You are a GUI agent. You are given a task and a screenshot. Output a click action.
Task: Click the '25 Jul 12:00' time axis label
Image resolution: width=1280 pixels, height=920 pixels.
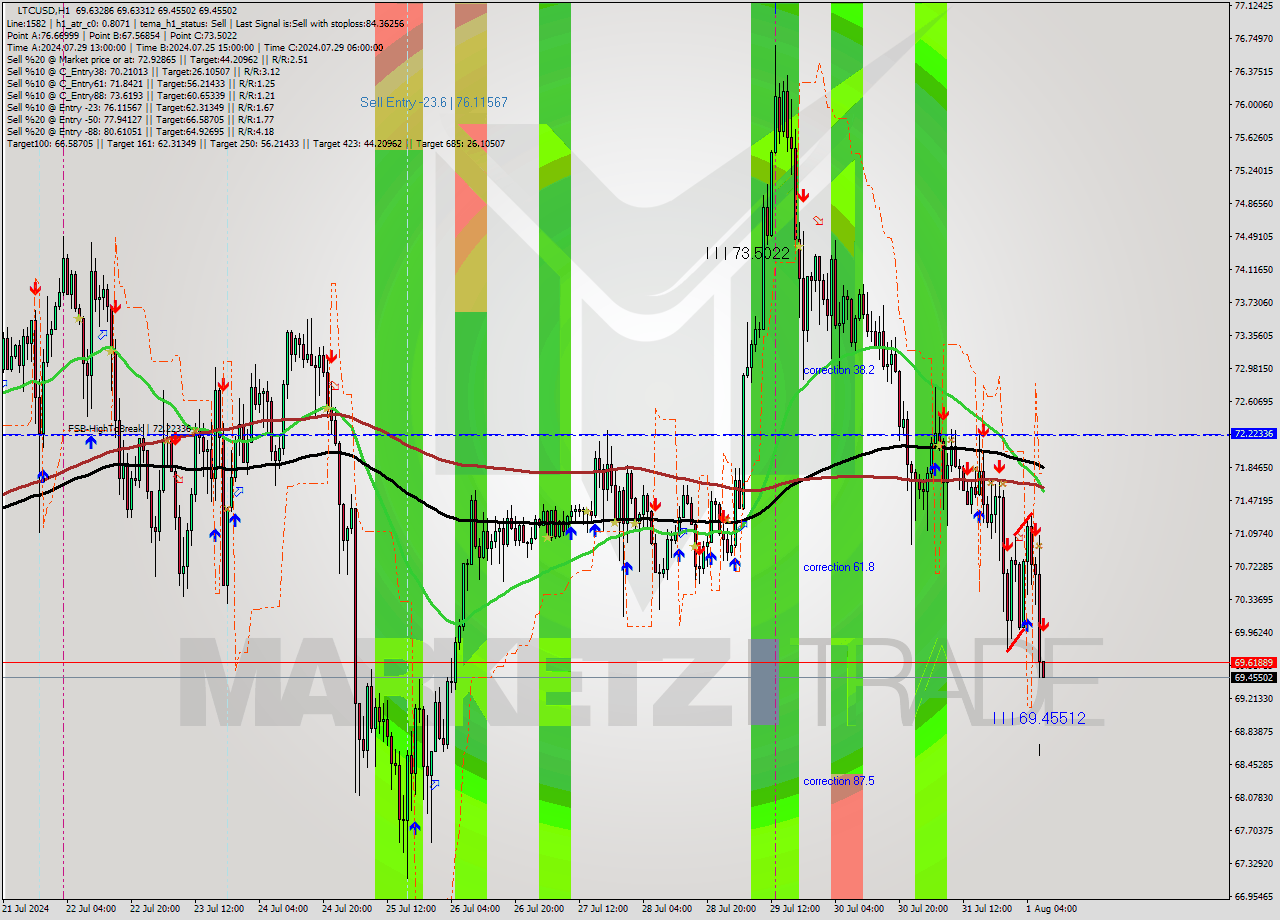pyautogui.click(x=411, y=909)
